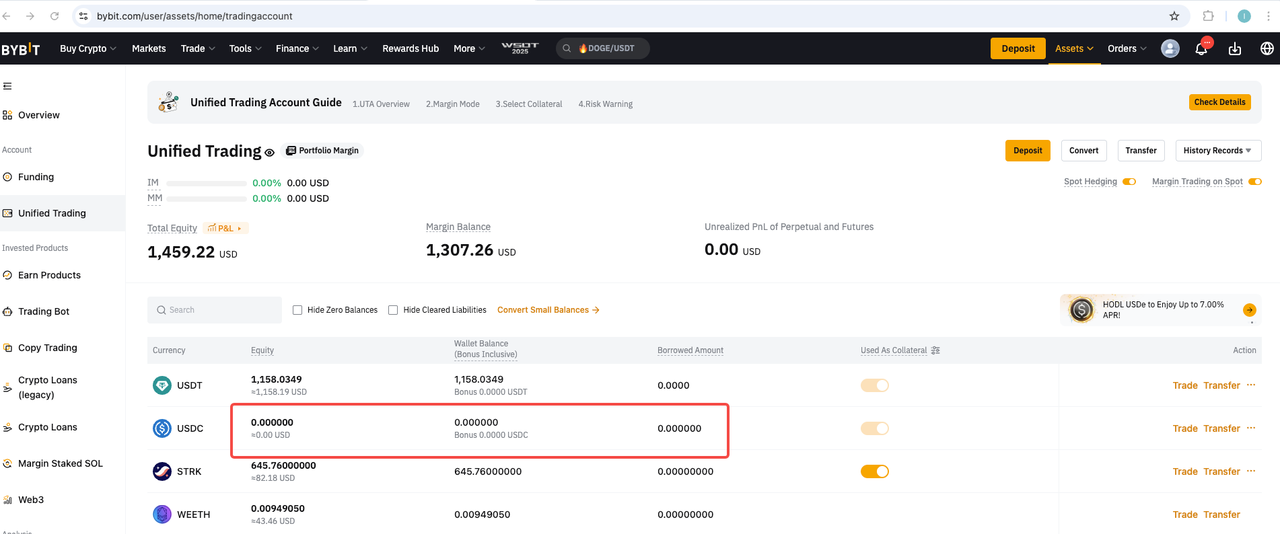Open the Buy Crypto dropdown menu

[x=88, y=49]
